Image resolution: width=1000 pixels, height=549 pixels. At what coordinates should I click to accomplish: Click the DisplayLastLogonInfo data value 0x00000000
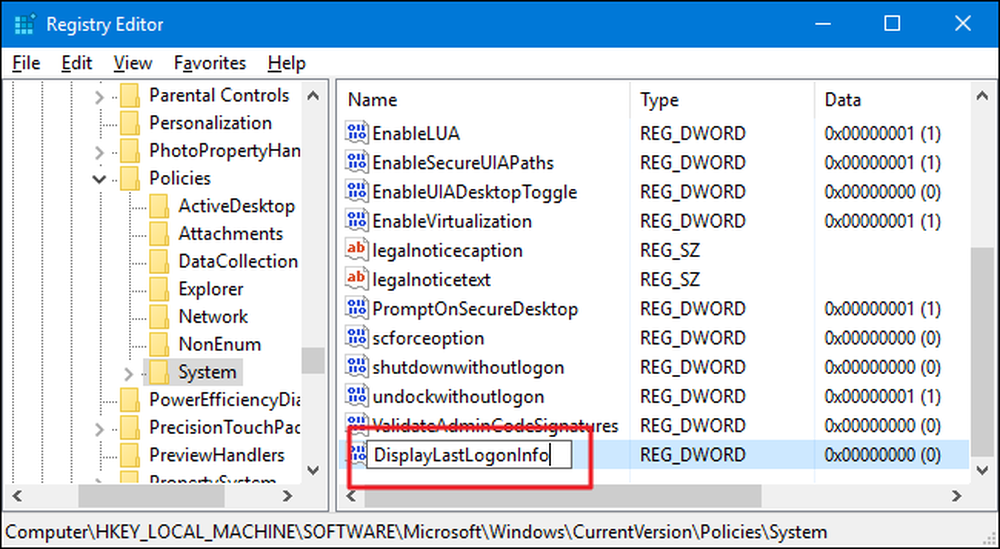click(883, 455)
